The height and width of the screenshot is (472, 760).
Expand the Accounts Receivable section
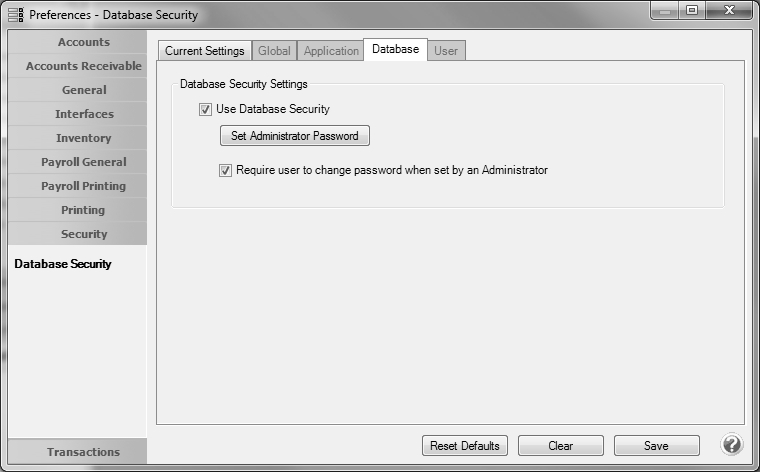[84, 66]
